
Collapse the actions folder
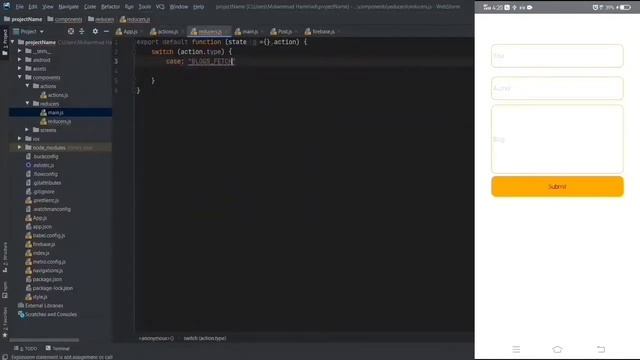click(27, 86)
